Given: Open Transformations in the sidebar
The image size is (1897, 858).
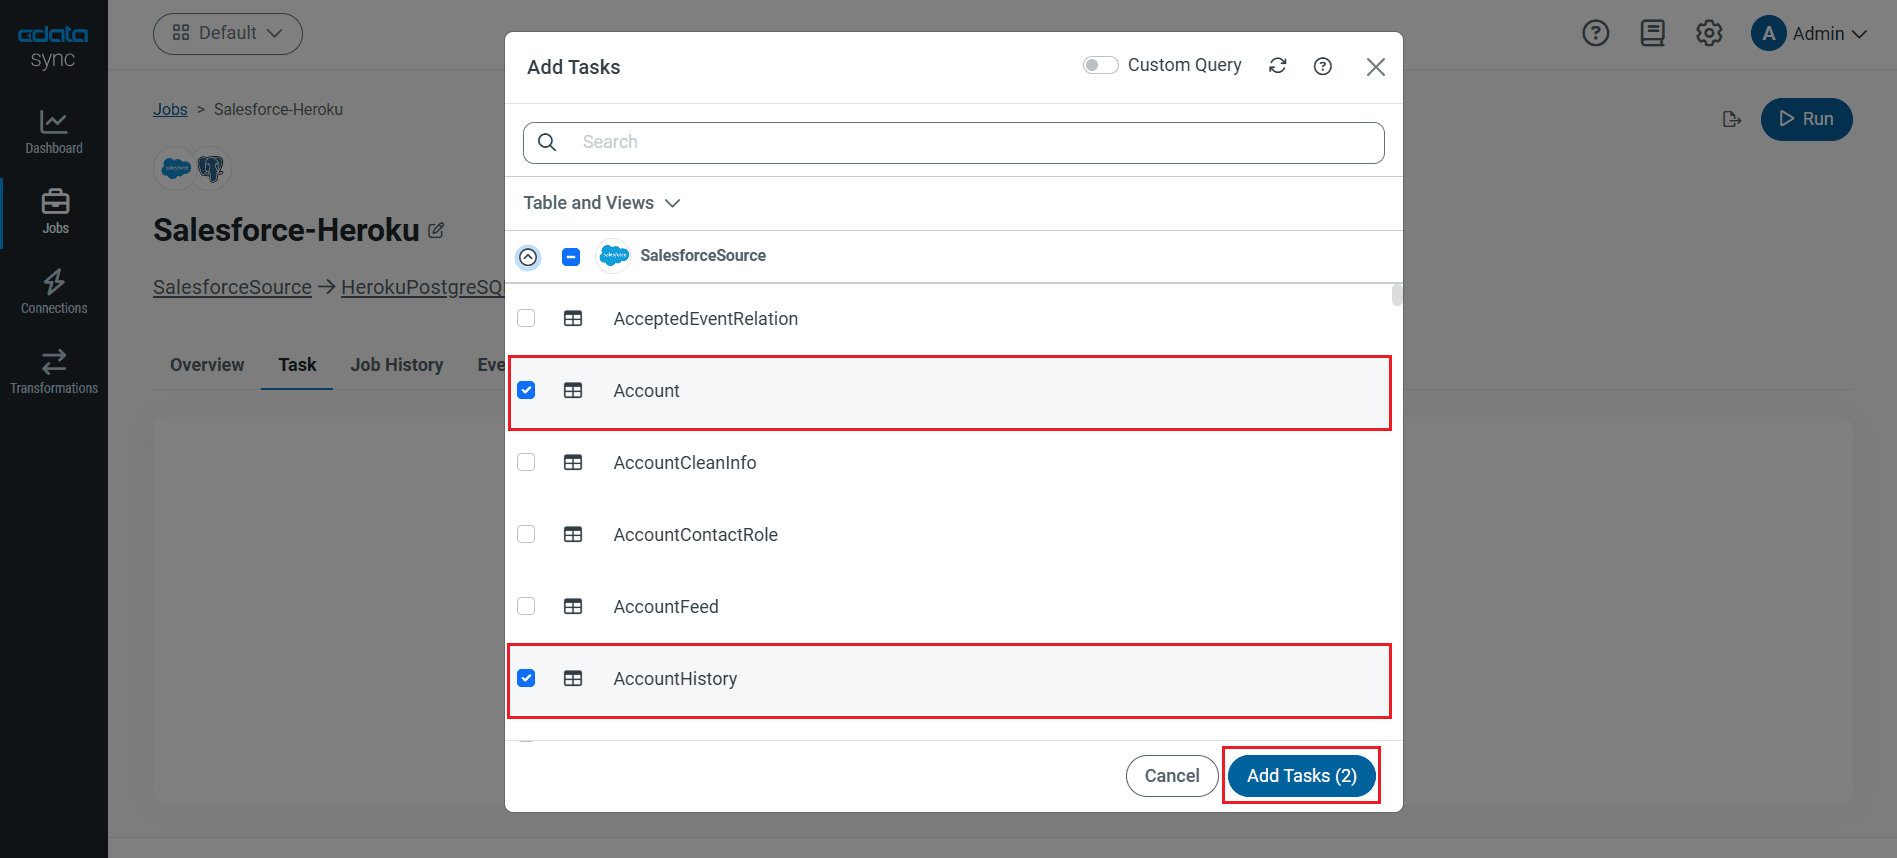Looking at the screenshot, I should [x=54, y=372].
